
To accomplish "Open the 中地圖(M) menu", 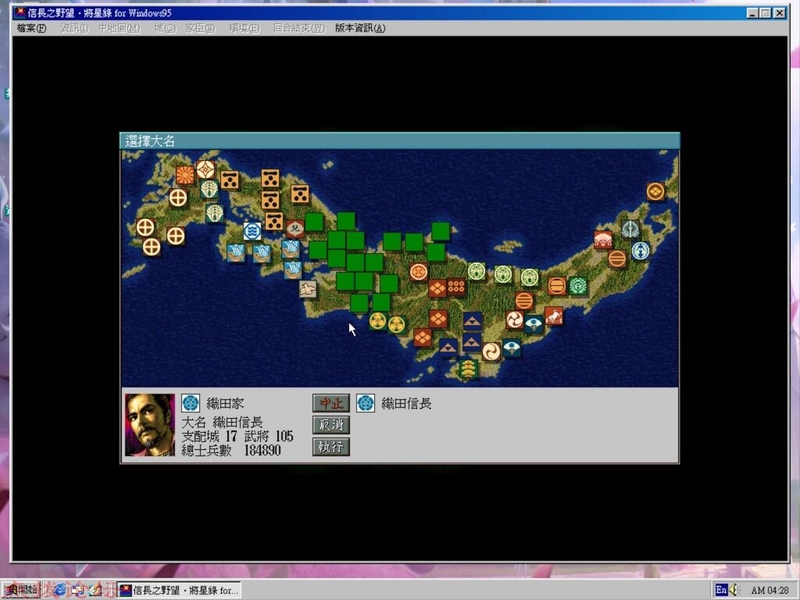I will [119, 28].
